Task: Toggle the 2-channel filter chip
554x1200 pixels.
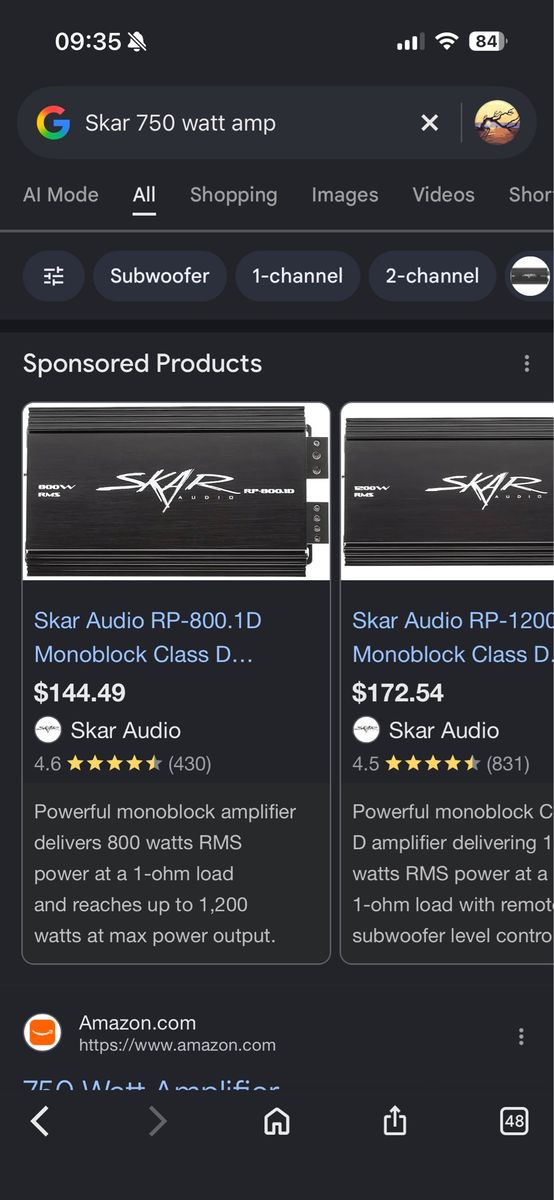Action: pos(432,276)
